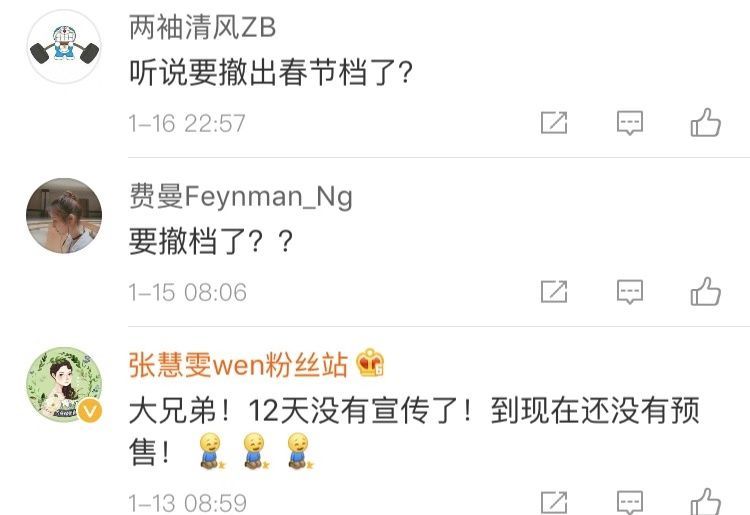Tap the 1-16 22:57 timestamp
Viewport: 750px width, 515px height.
coord(187,123)
